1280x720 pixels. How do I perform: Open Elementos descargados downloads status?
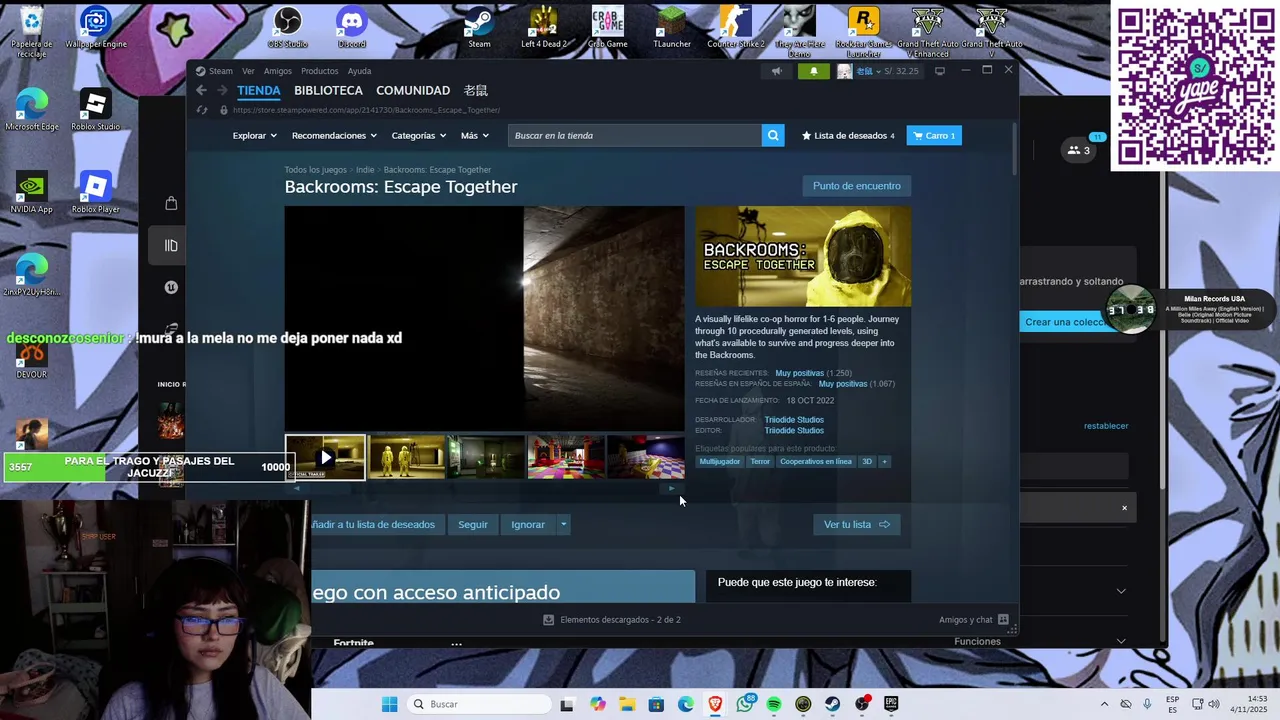(611, 620)
